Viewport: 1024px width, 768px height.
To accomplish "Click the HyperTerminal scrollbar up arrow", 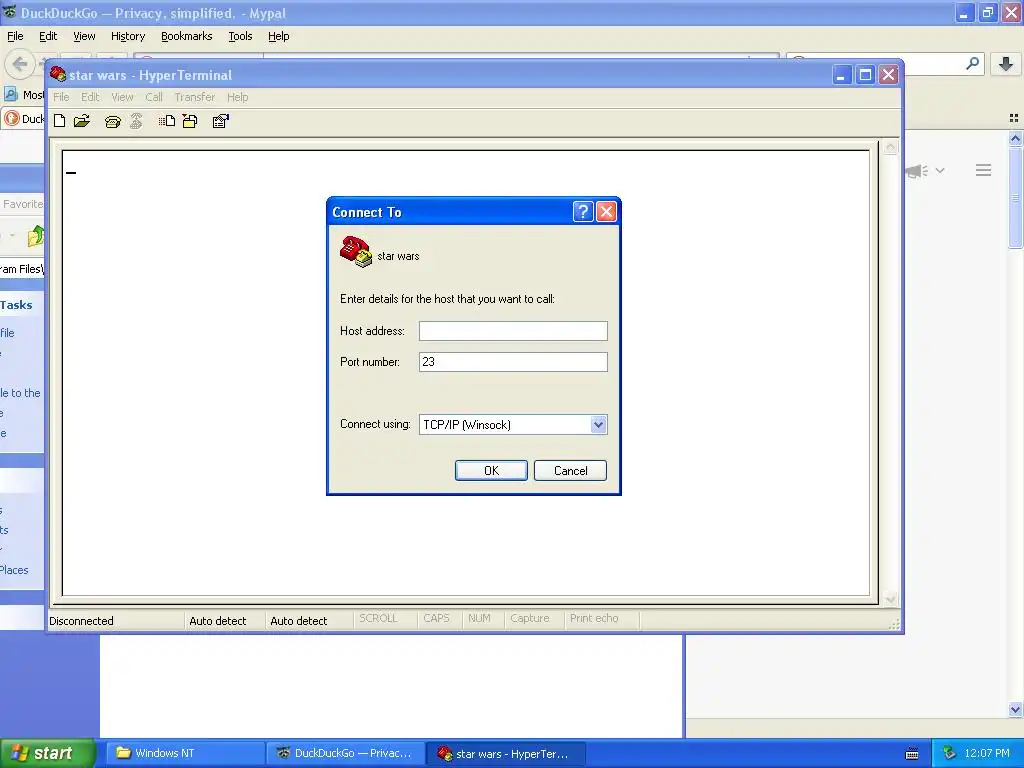I will tap(890, 148).
